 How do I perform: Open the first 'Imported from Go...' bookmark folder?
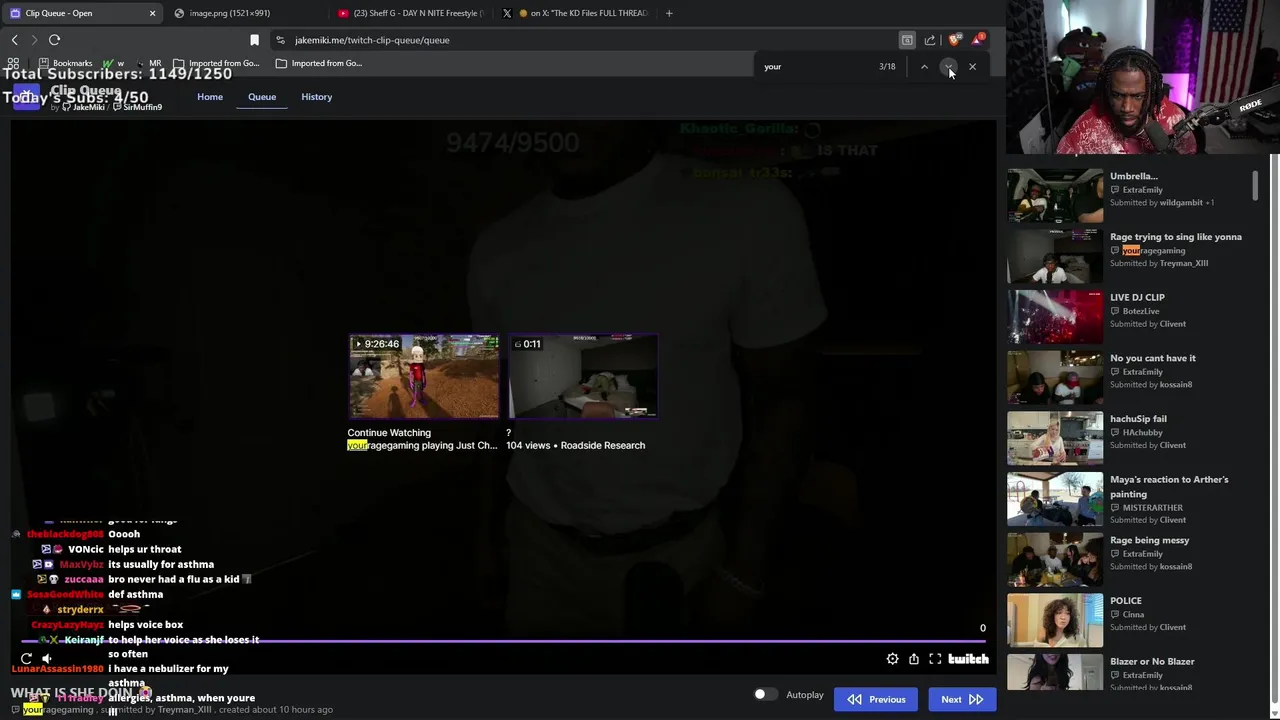coord(216,63)
